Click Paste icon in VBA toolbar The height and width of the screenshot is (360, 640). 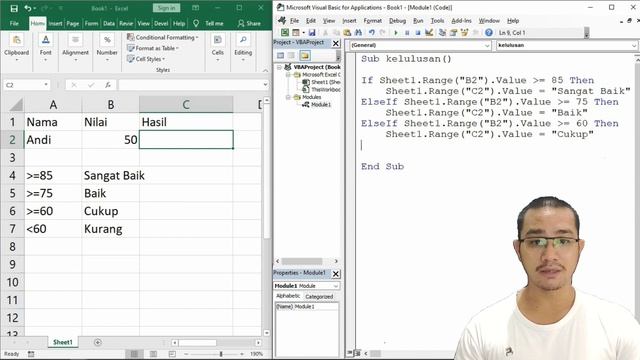[347, 33]
